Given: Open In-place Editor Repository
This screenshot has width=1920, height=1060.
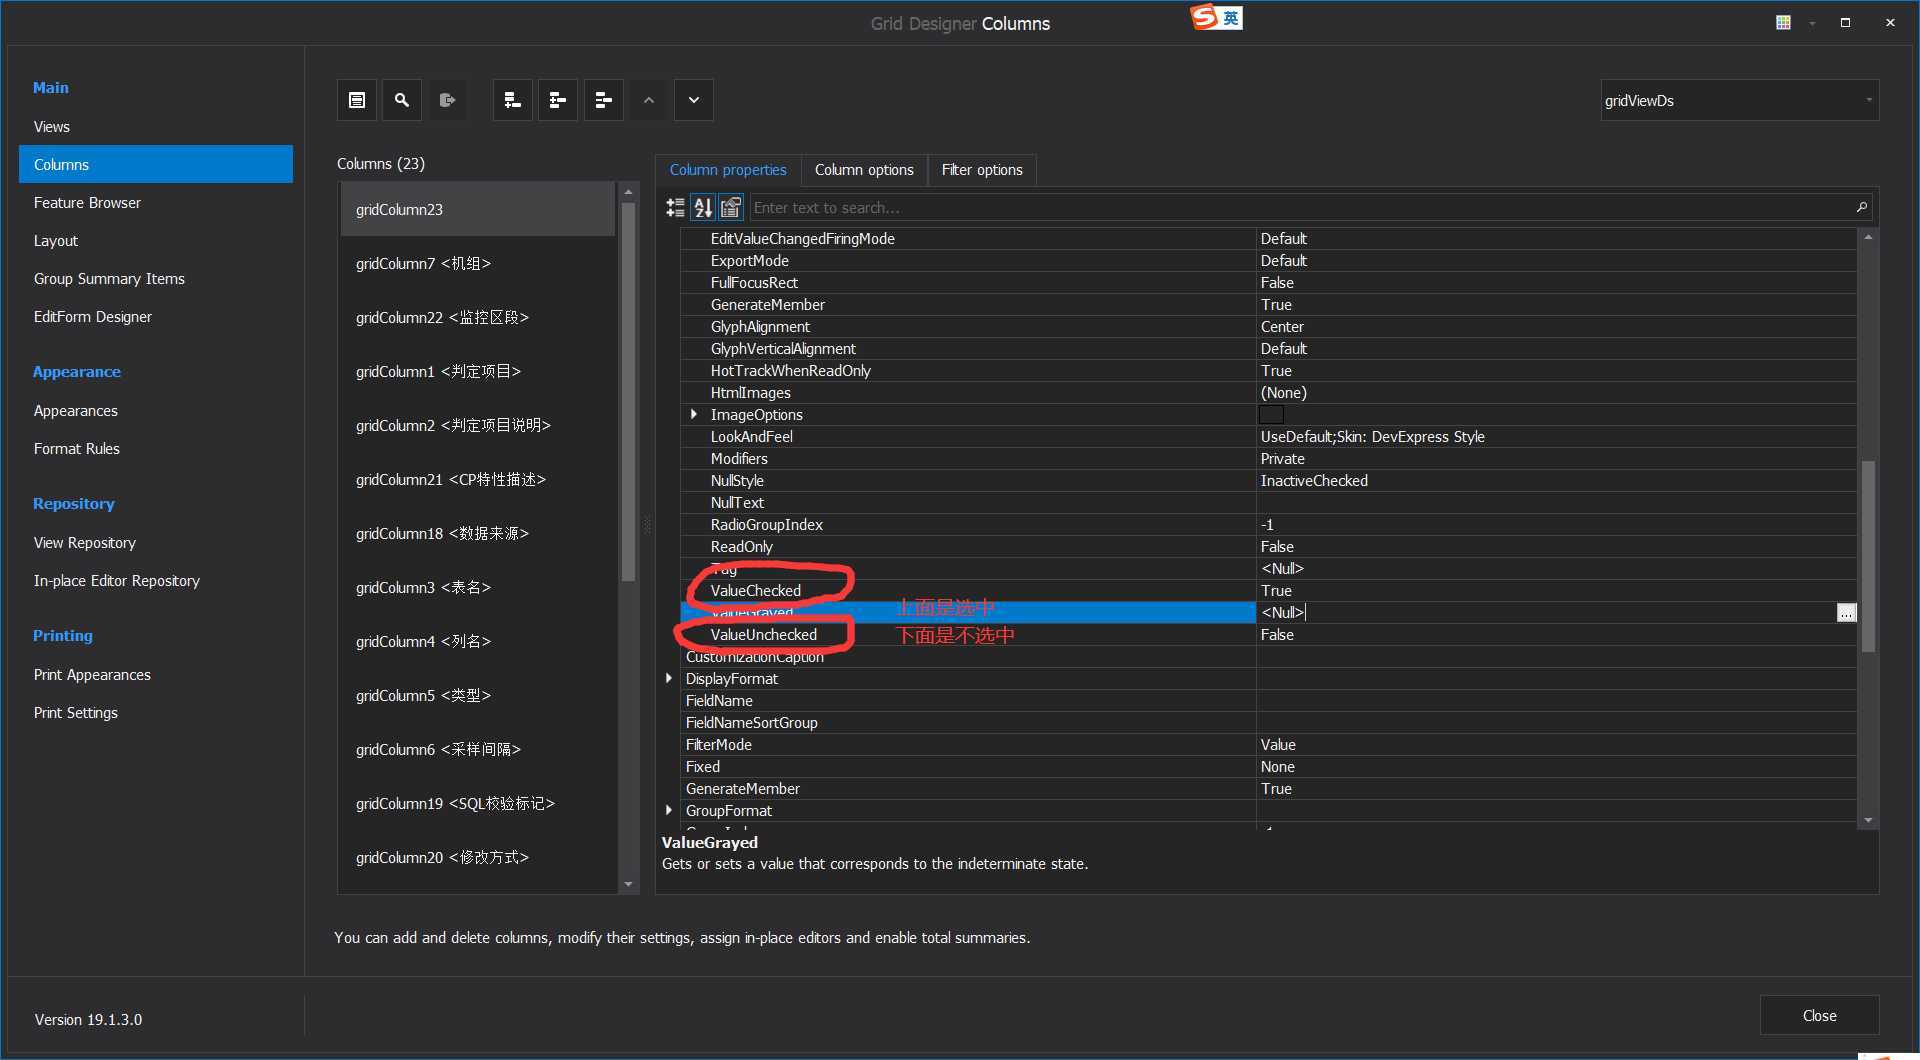Looking at the screenshot, I should 117,581.
